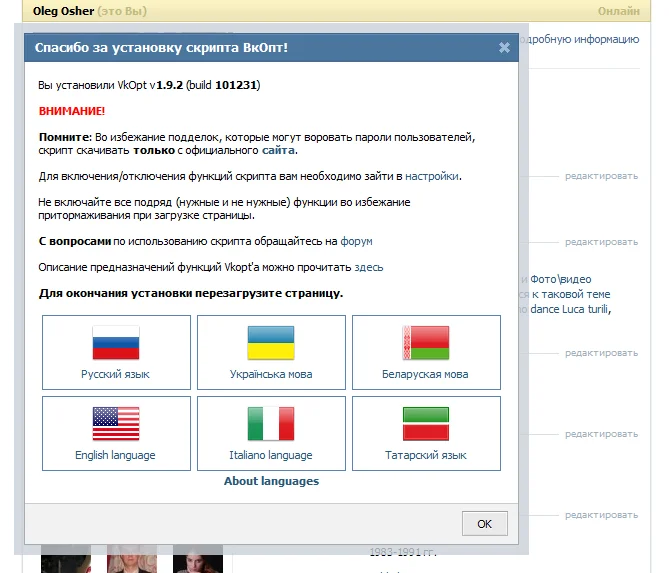Choose 'Українська мова' label
The image size is (669, 573).
271,374
